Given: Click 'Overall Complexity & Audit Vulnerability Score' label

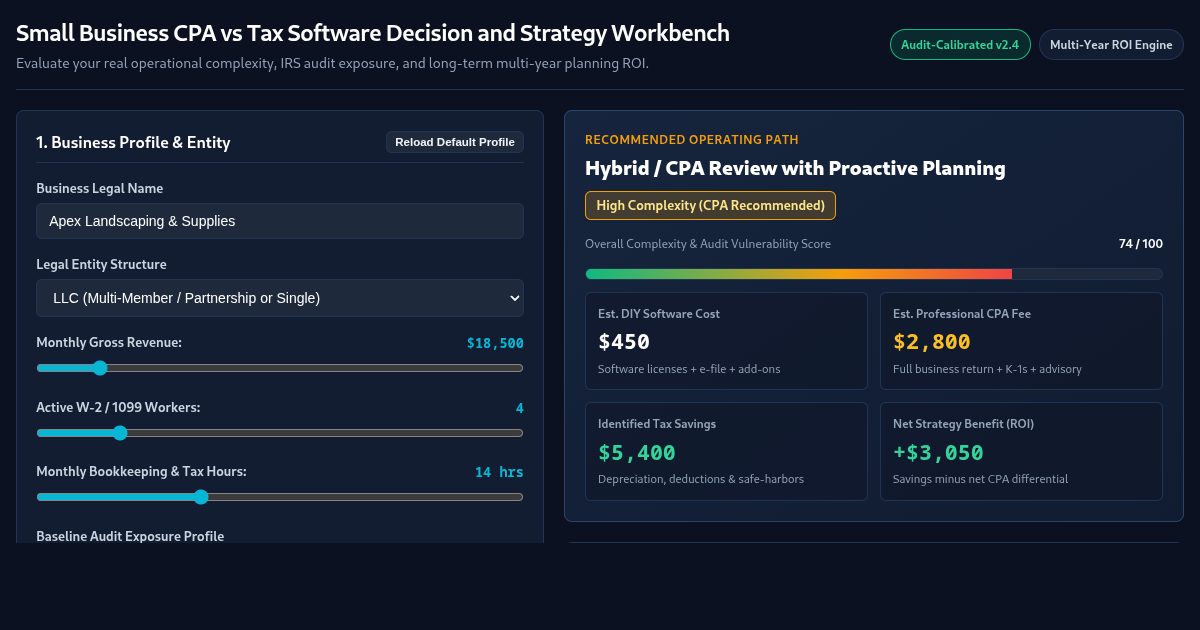Looking at the screenshot, I should tap(708, 244).
